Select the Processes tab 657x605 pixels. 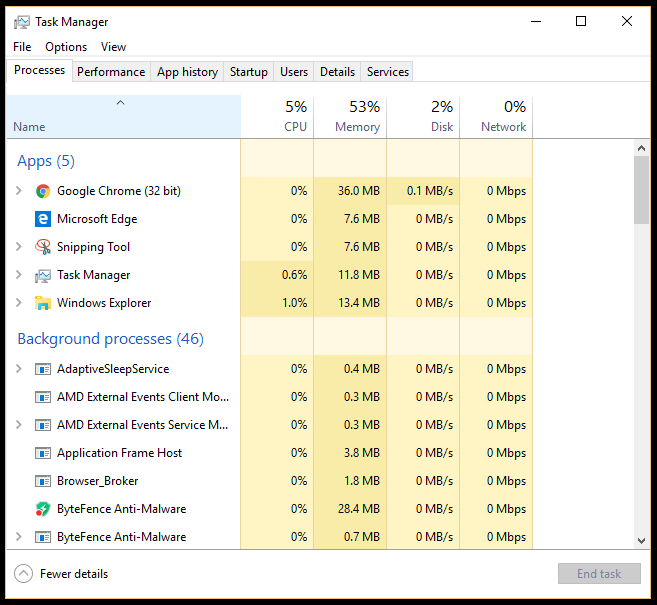click(39, 70)
